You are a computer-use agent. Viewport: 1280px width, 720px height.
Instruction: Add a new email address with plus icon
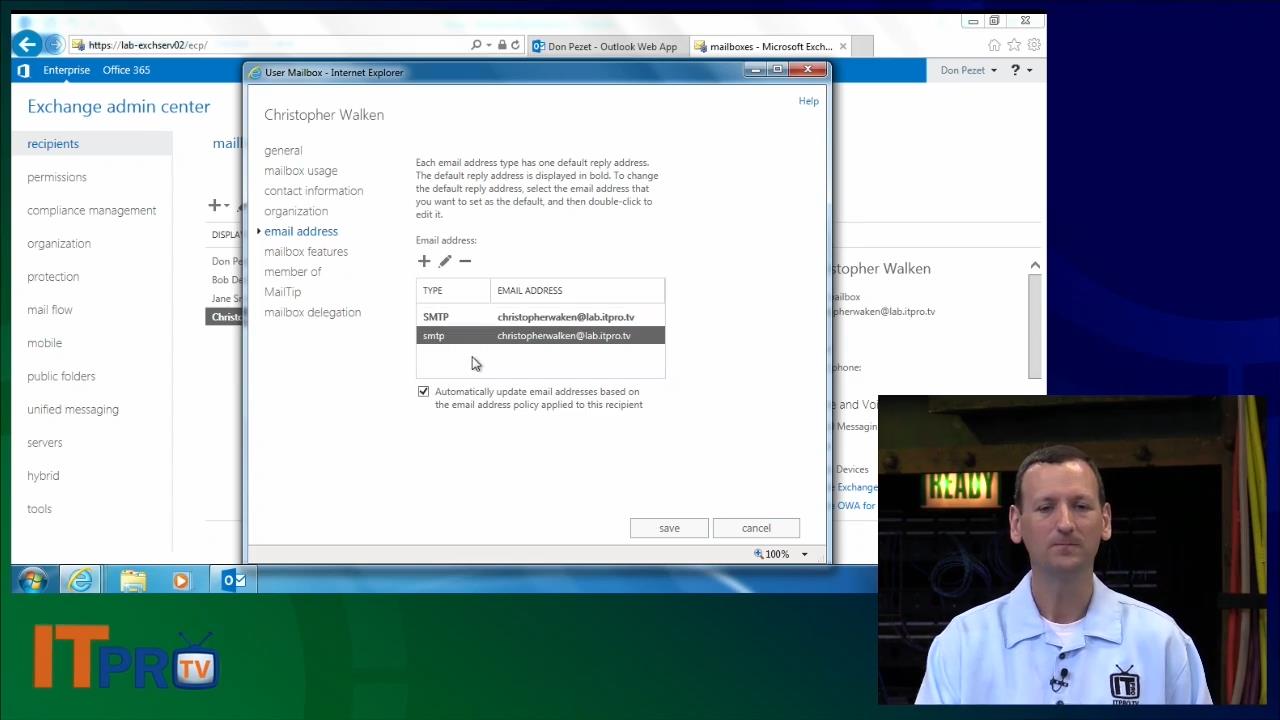pos(424,261)
